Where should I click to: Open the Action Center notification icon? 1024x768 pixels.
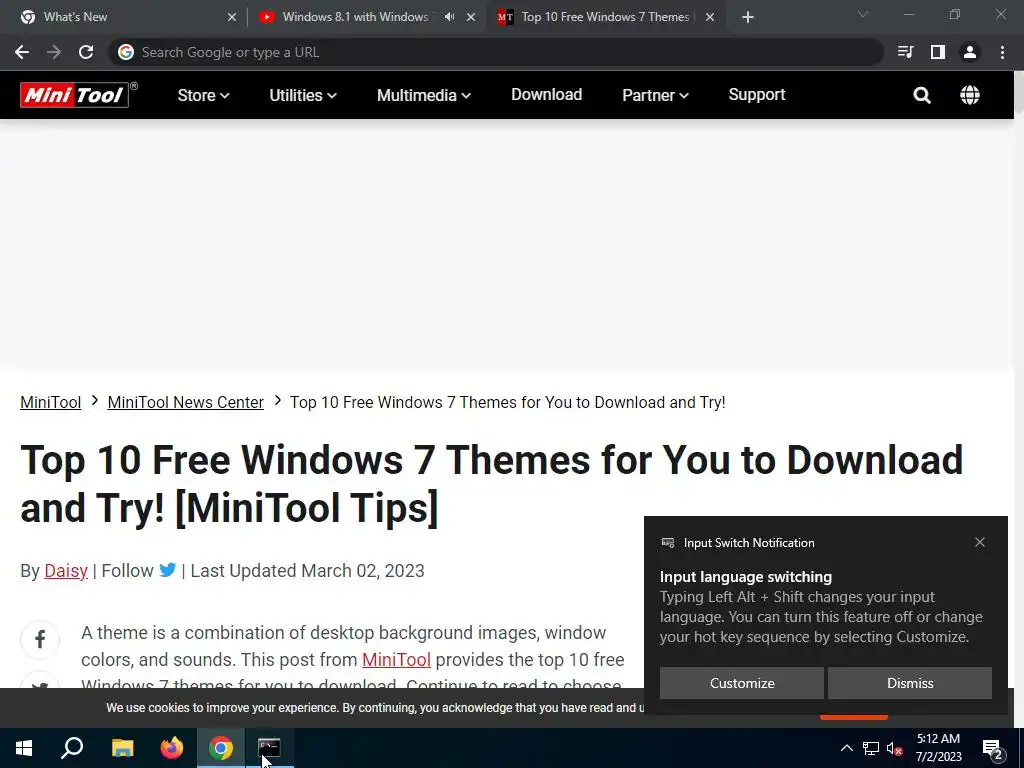coord(993,750)
